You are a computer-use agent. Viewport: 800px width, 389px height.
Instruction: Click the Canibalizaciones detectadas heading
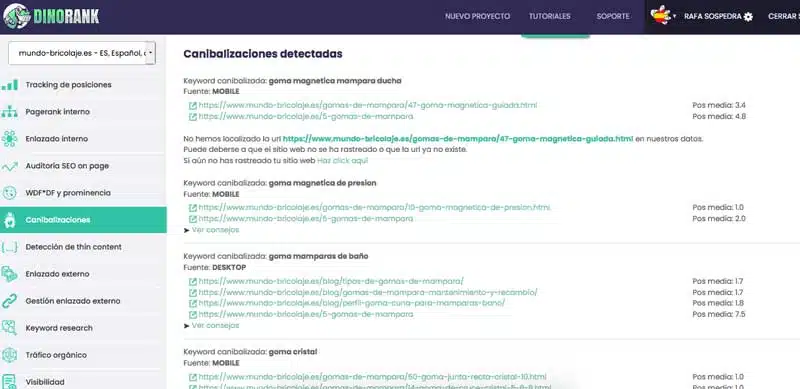[263, 54]
